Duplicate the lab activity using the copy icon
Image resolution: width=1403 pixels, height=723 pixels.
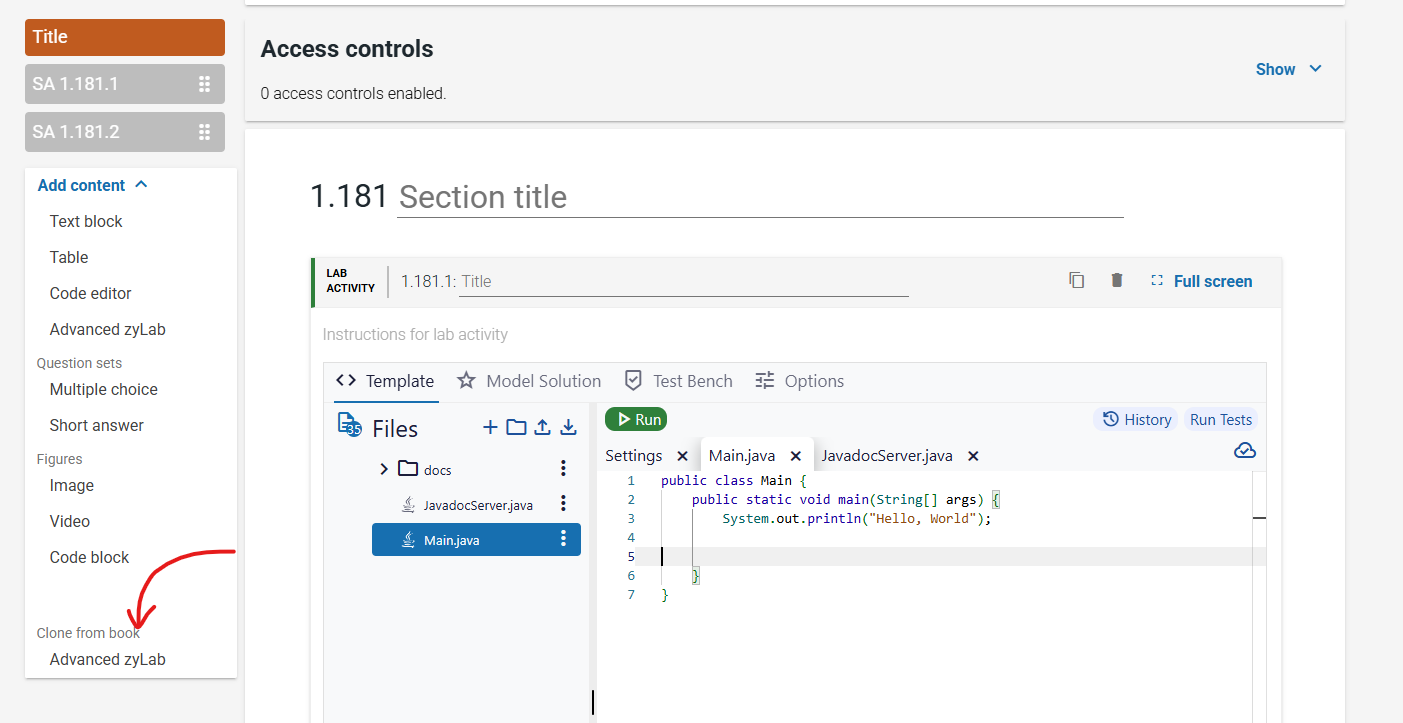click(1076, 281)
